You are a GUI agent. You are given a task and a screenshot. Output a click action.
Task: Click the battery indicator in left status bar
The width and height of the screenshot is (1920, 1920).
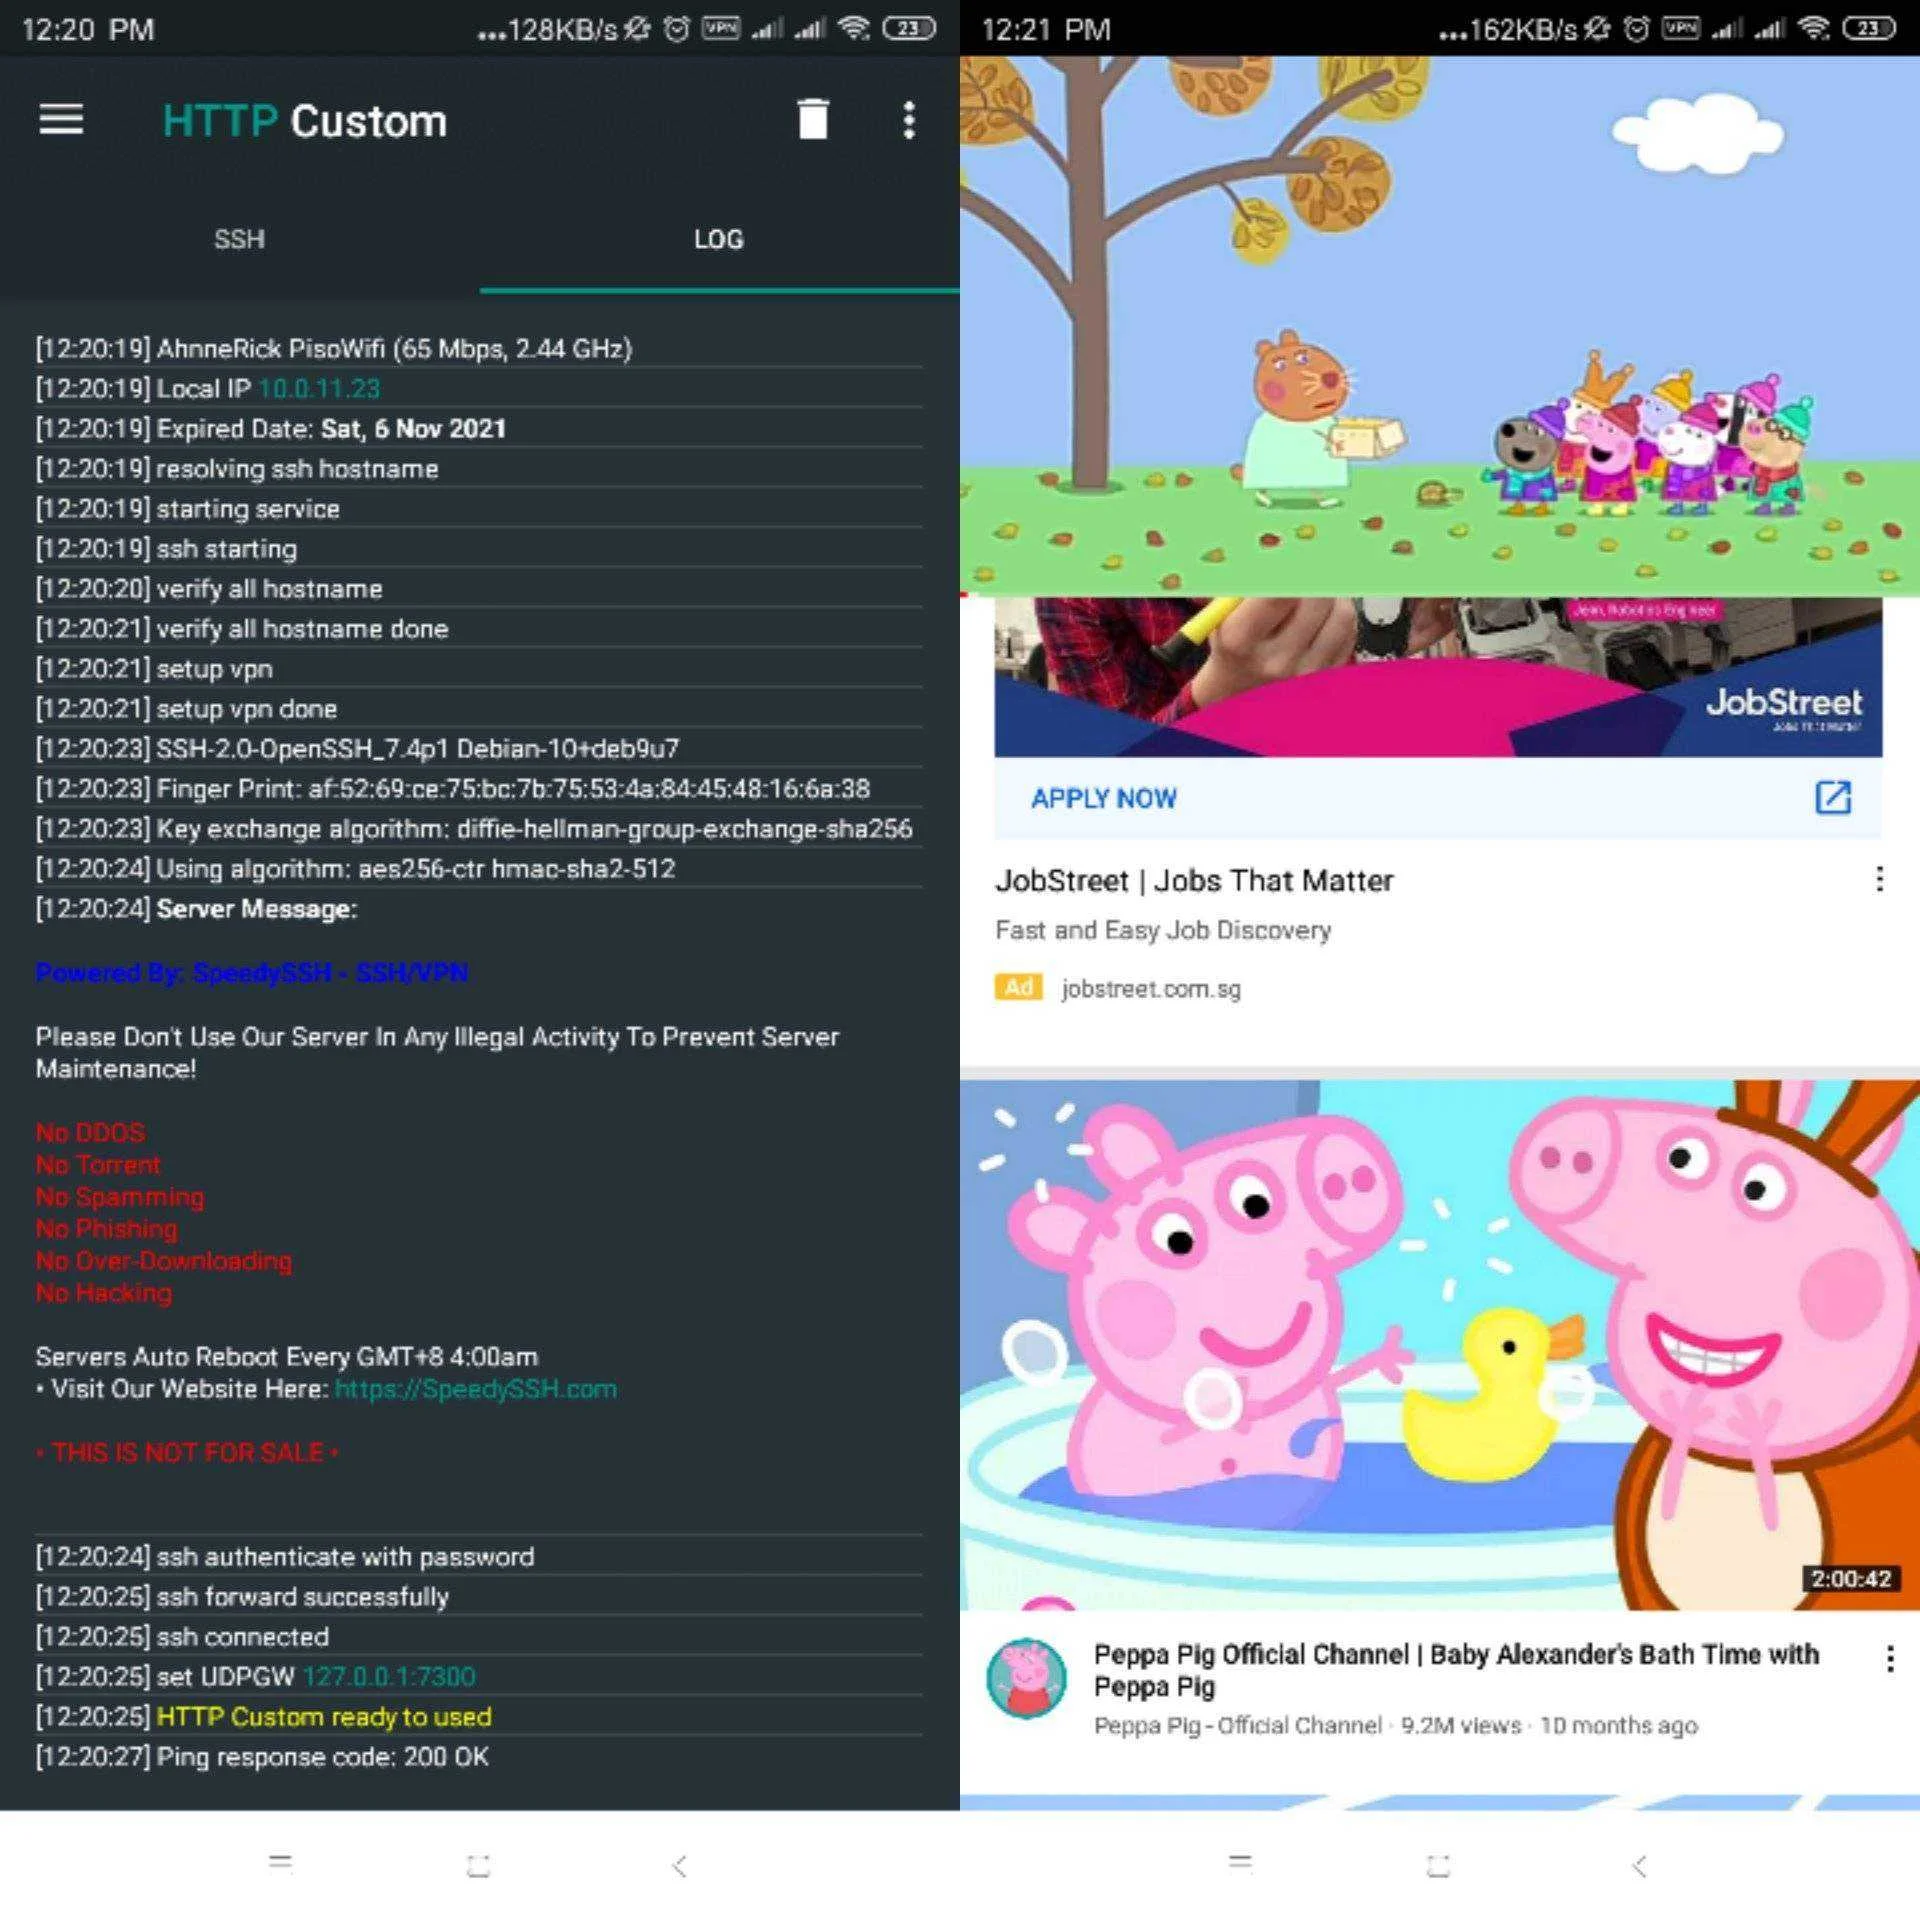tap(909, 28)
